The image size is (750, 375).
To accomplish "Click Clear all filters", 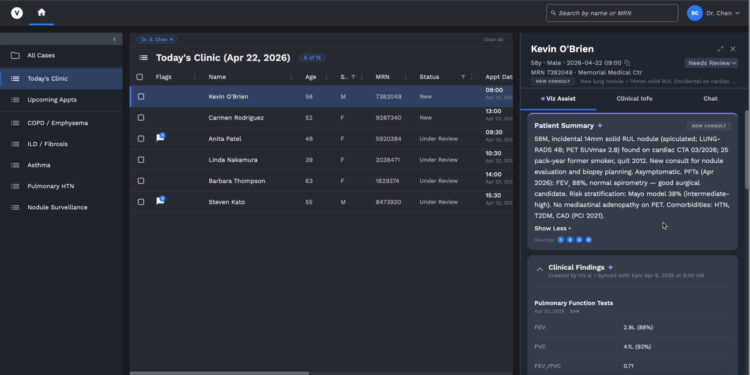I will pos(493,40).
